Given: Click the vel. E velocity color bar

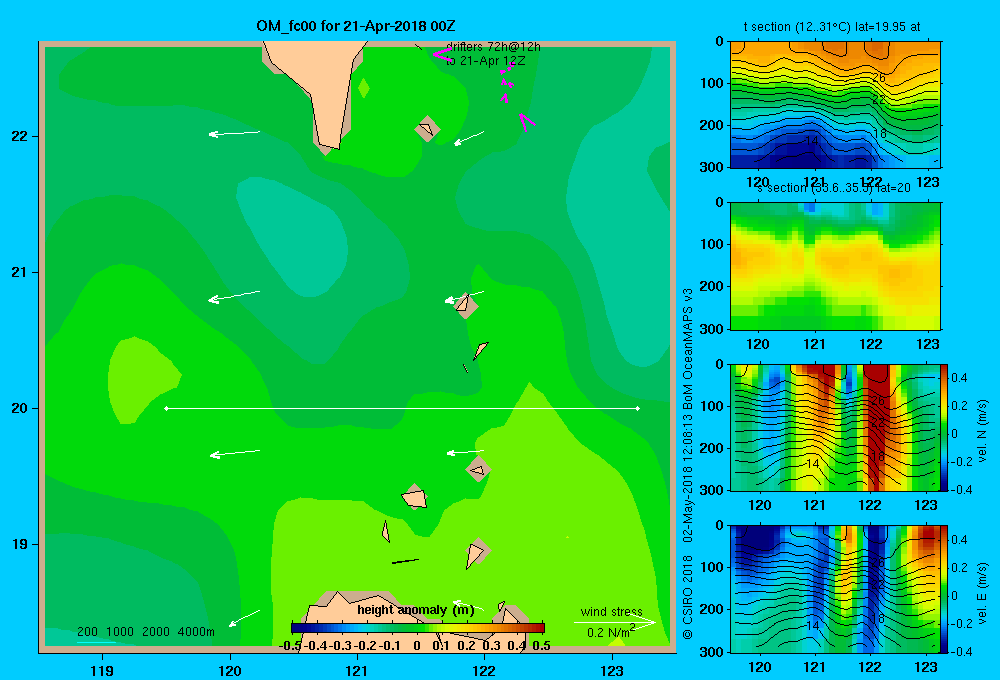Looking at the screenshot, I should pyautogui.click(x=944, y=589).
